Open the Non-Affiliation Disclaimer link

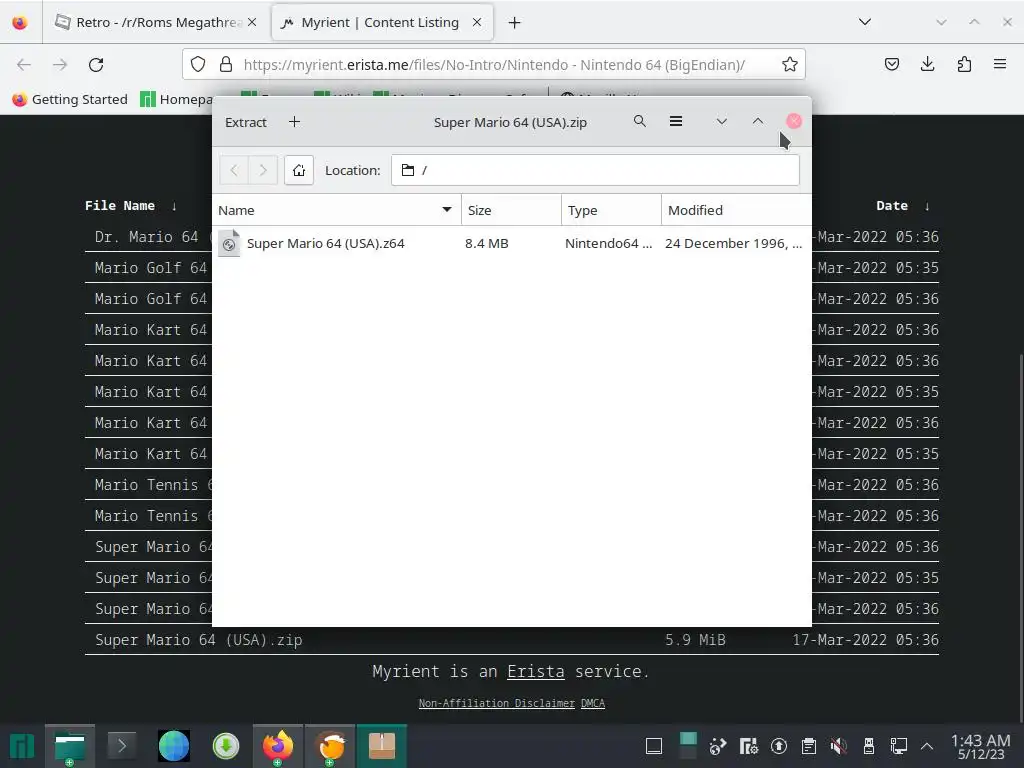(496, 703)
